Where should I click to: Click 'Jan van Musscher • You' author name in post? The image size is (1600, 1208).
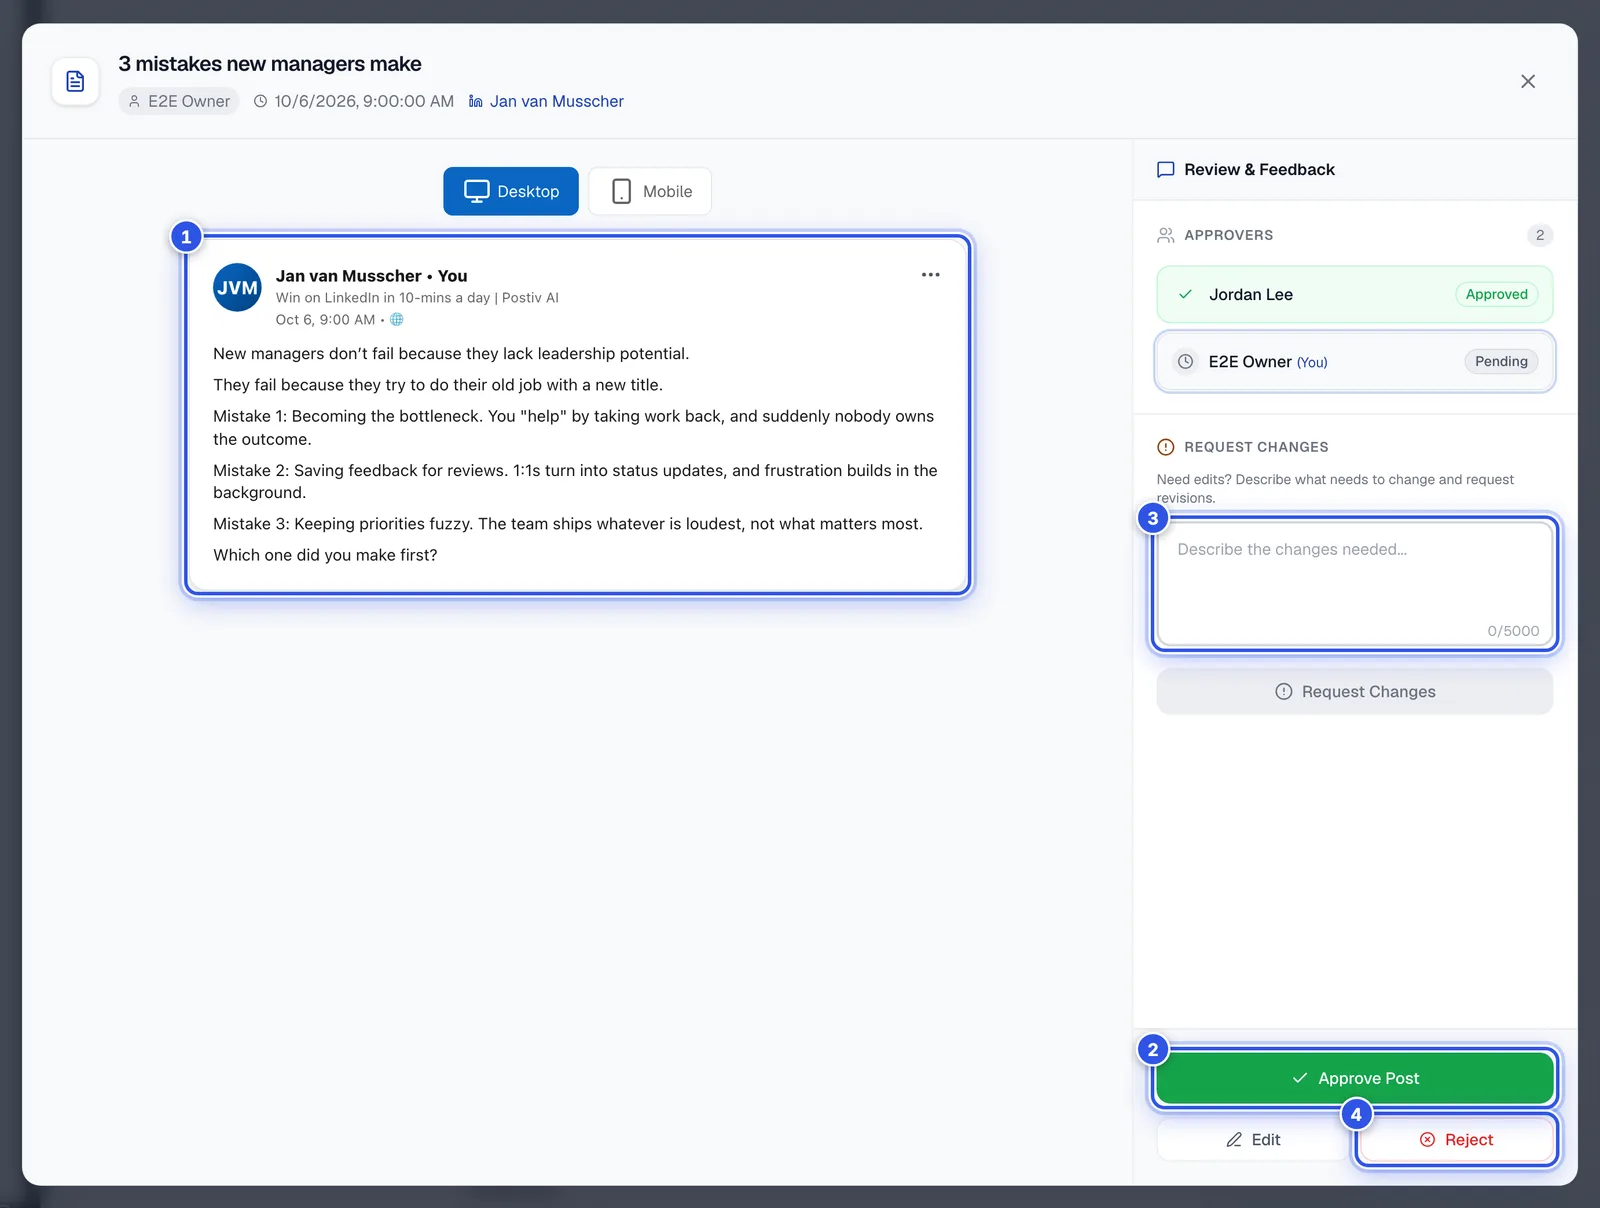pos(372,276)
